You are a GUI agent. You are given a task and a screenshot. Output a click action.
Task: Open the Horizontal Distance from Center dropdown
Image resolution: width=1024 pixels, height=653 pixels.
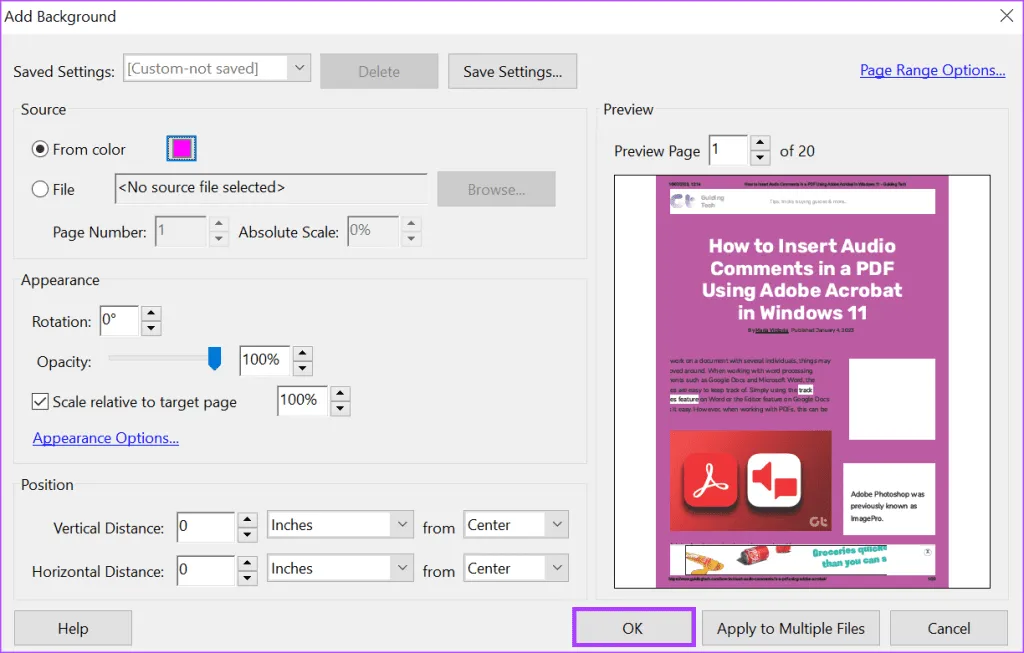pyautogui.click(x=556, y=568)
